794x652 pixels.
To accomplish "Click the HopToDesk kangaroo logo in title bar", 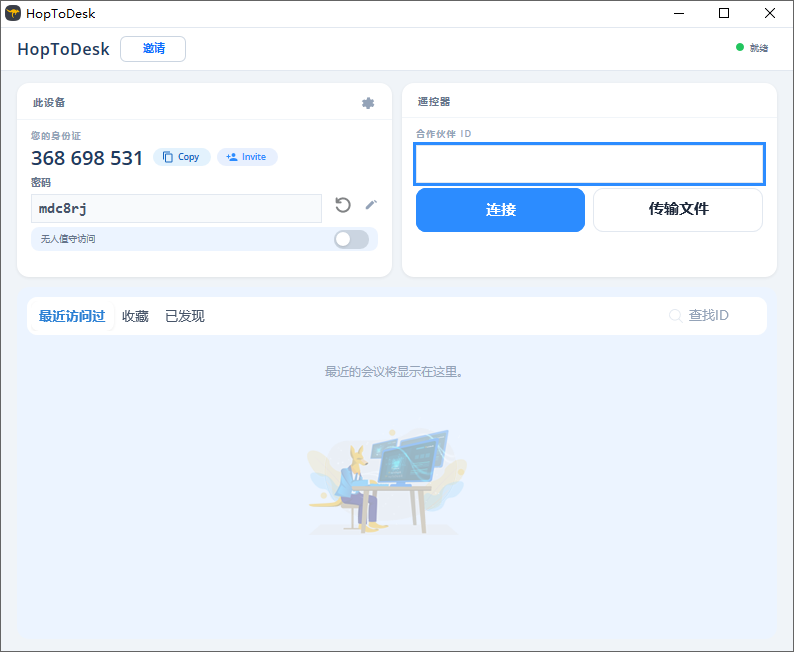I will coord(13,13).
